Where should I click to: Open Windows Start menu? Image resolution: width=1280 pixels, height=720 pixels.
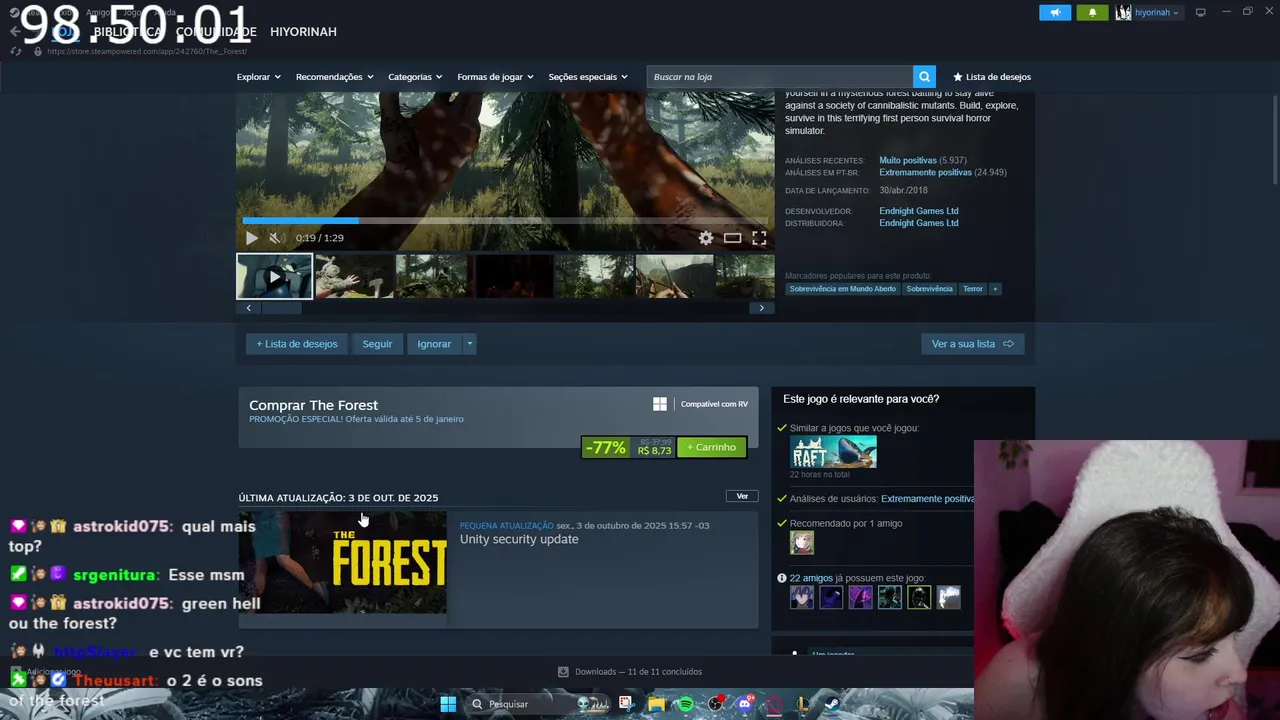click(448, 704)
